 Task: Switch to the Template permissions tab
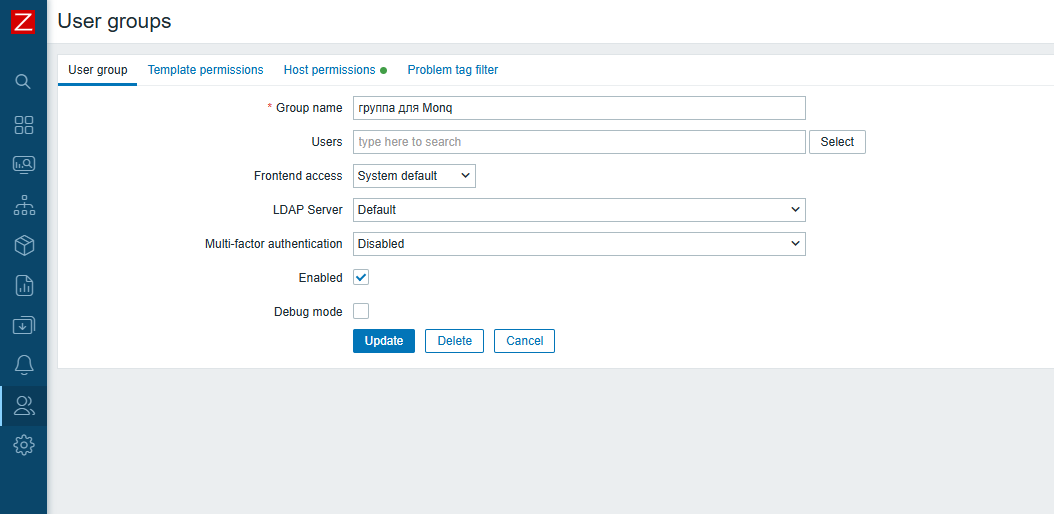205,70
